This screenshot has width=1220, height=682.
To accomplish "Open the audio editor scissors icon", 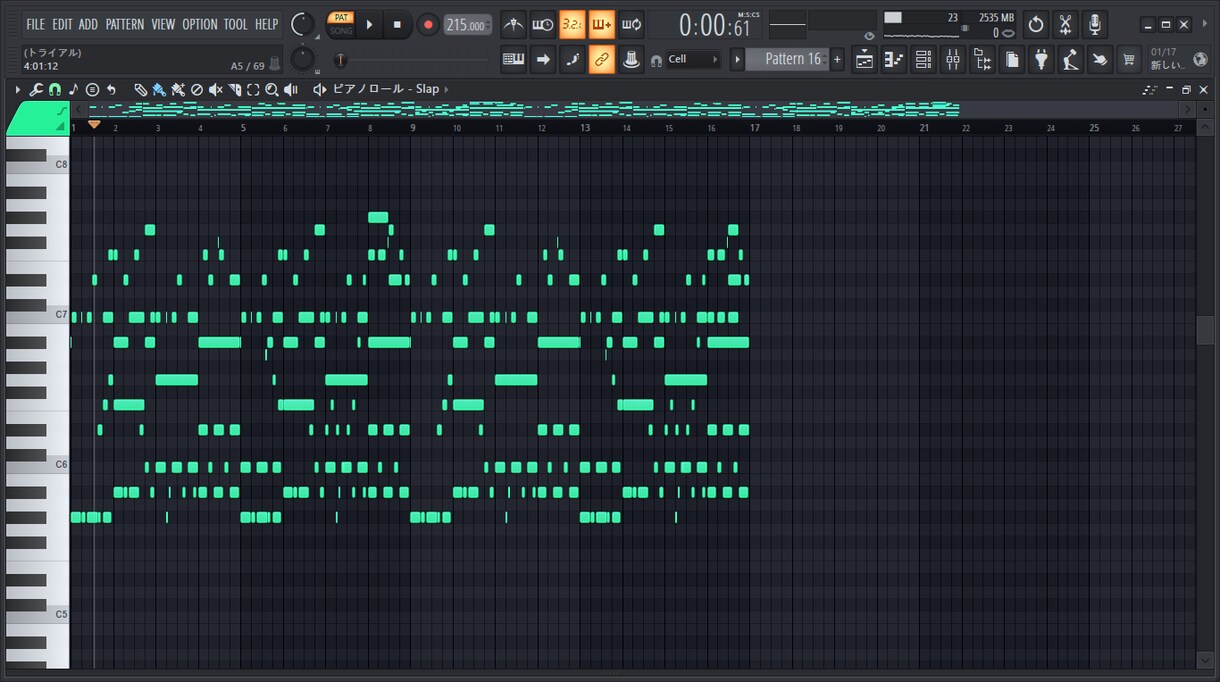I will 1066,24.
